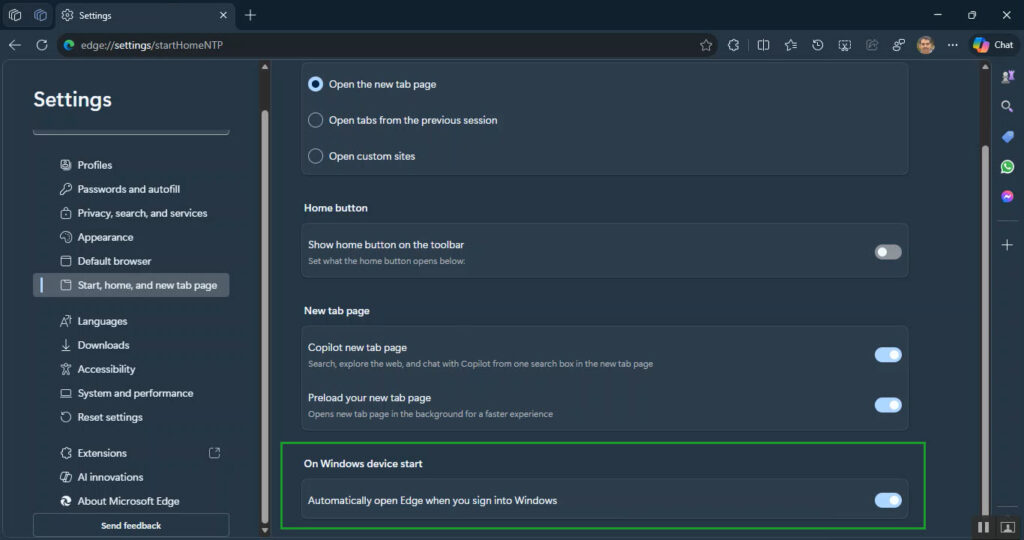Viewport: 1024px width, 540px height.
Task: Open the Appearance settings section
Action: 105,237
